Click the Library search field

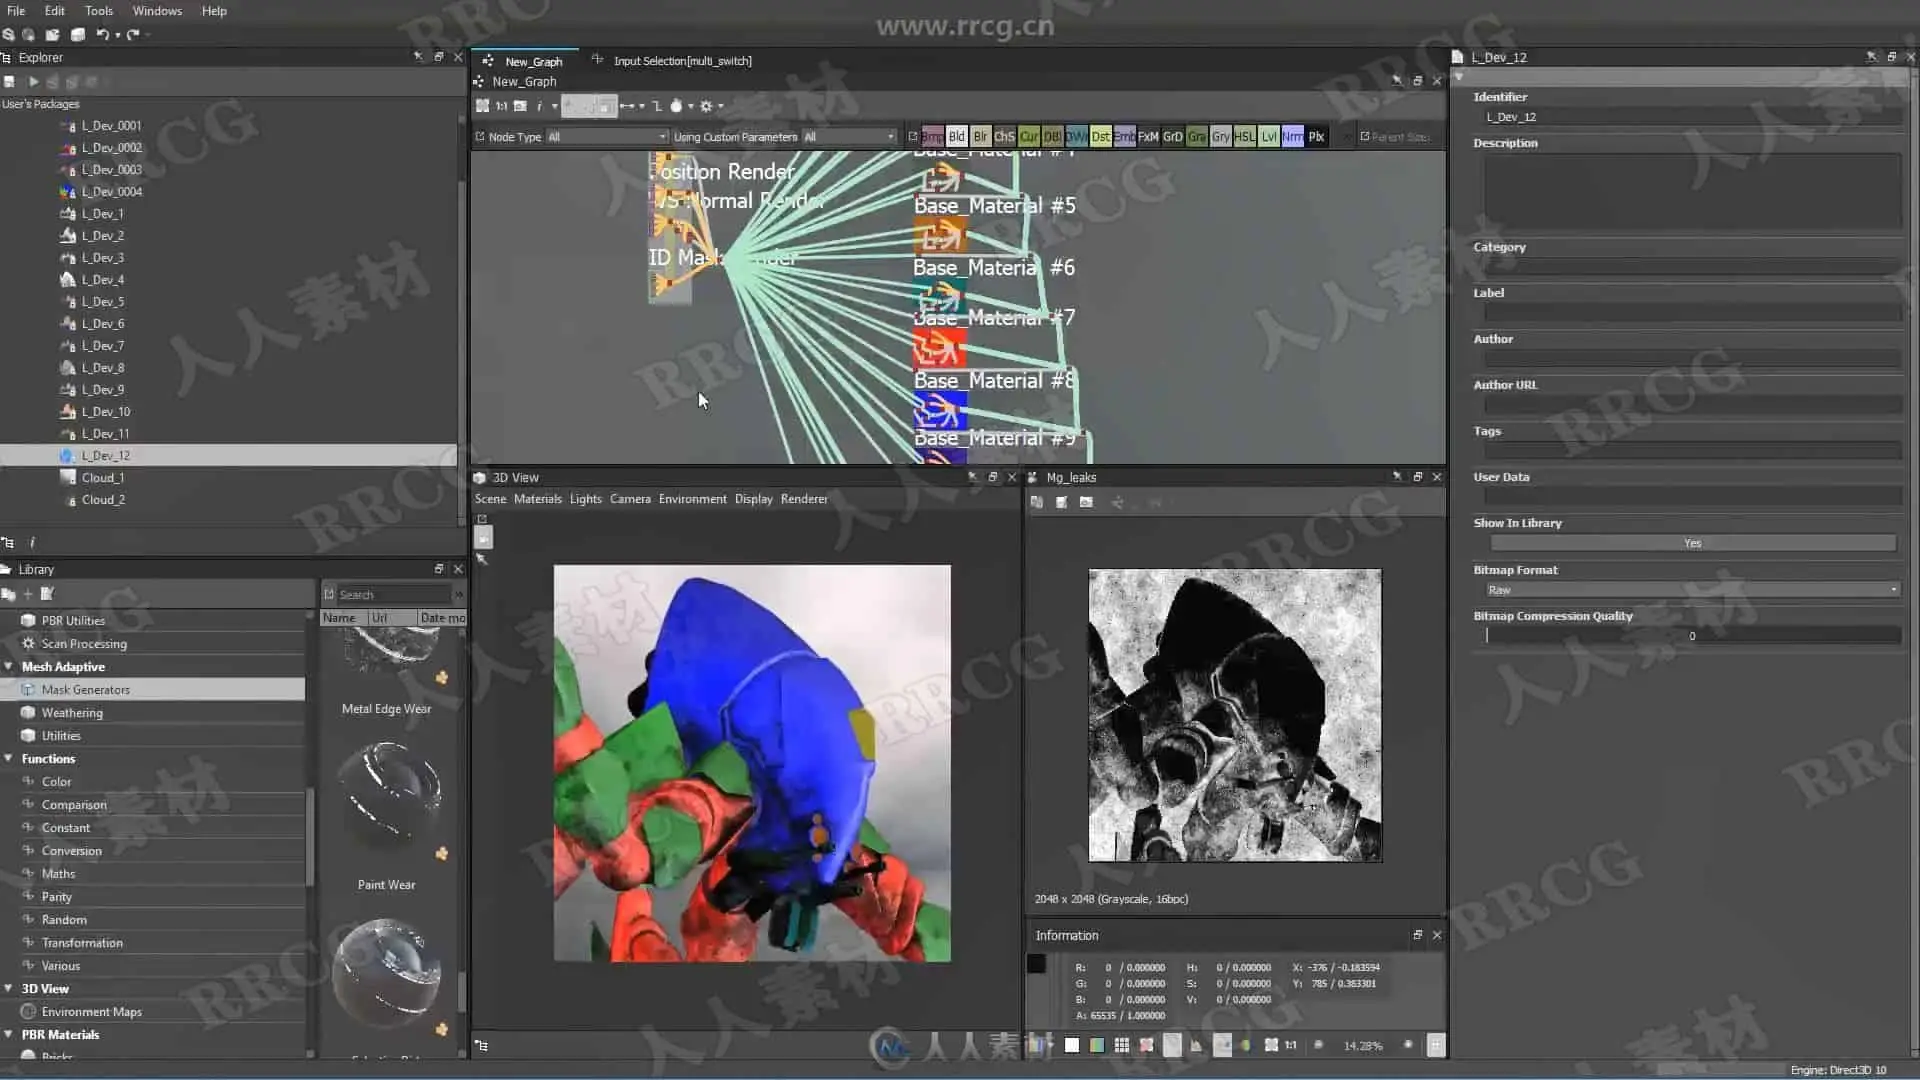coord(394,595)
